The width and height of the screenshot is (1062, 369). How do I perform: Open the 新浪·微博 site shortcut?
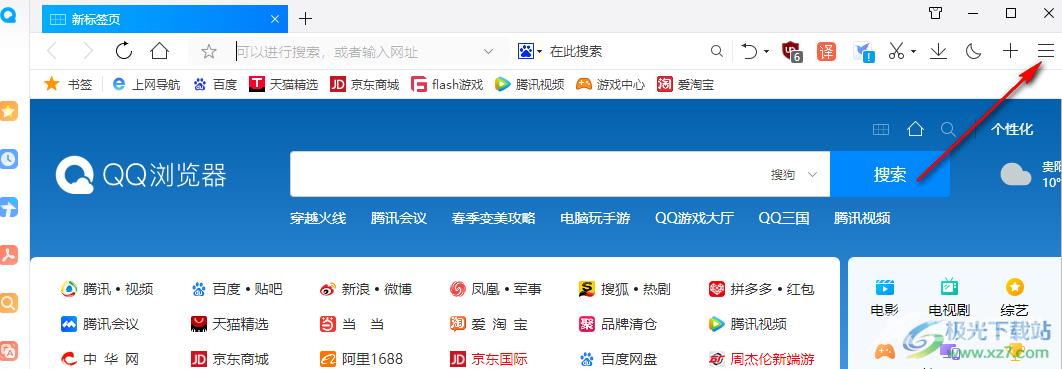coord(366,289)
